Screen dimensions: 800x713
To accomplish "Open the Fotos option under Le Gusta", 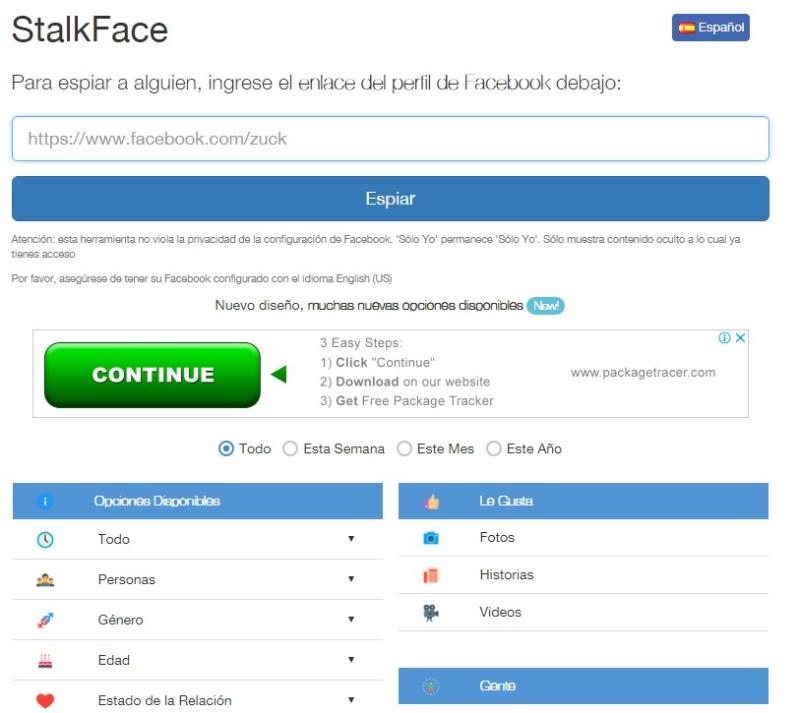I will click(x=497, y=538).
